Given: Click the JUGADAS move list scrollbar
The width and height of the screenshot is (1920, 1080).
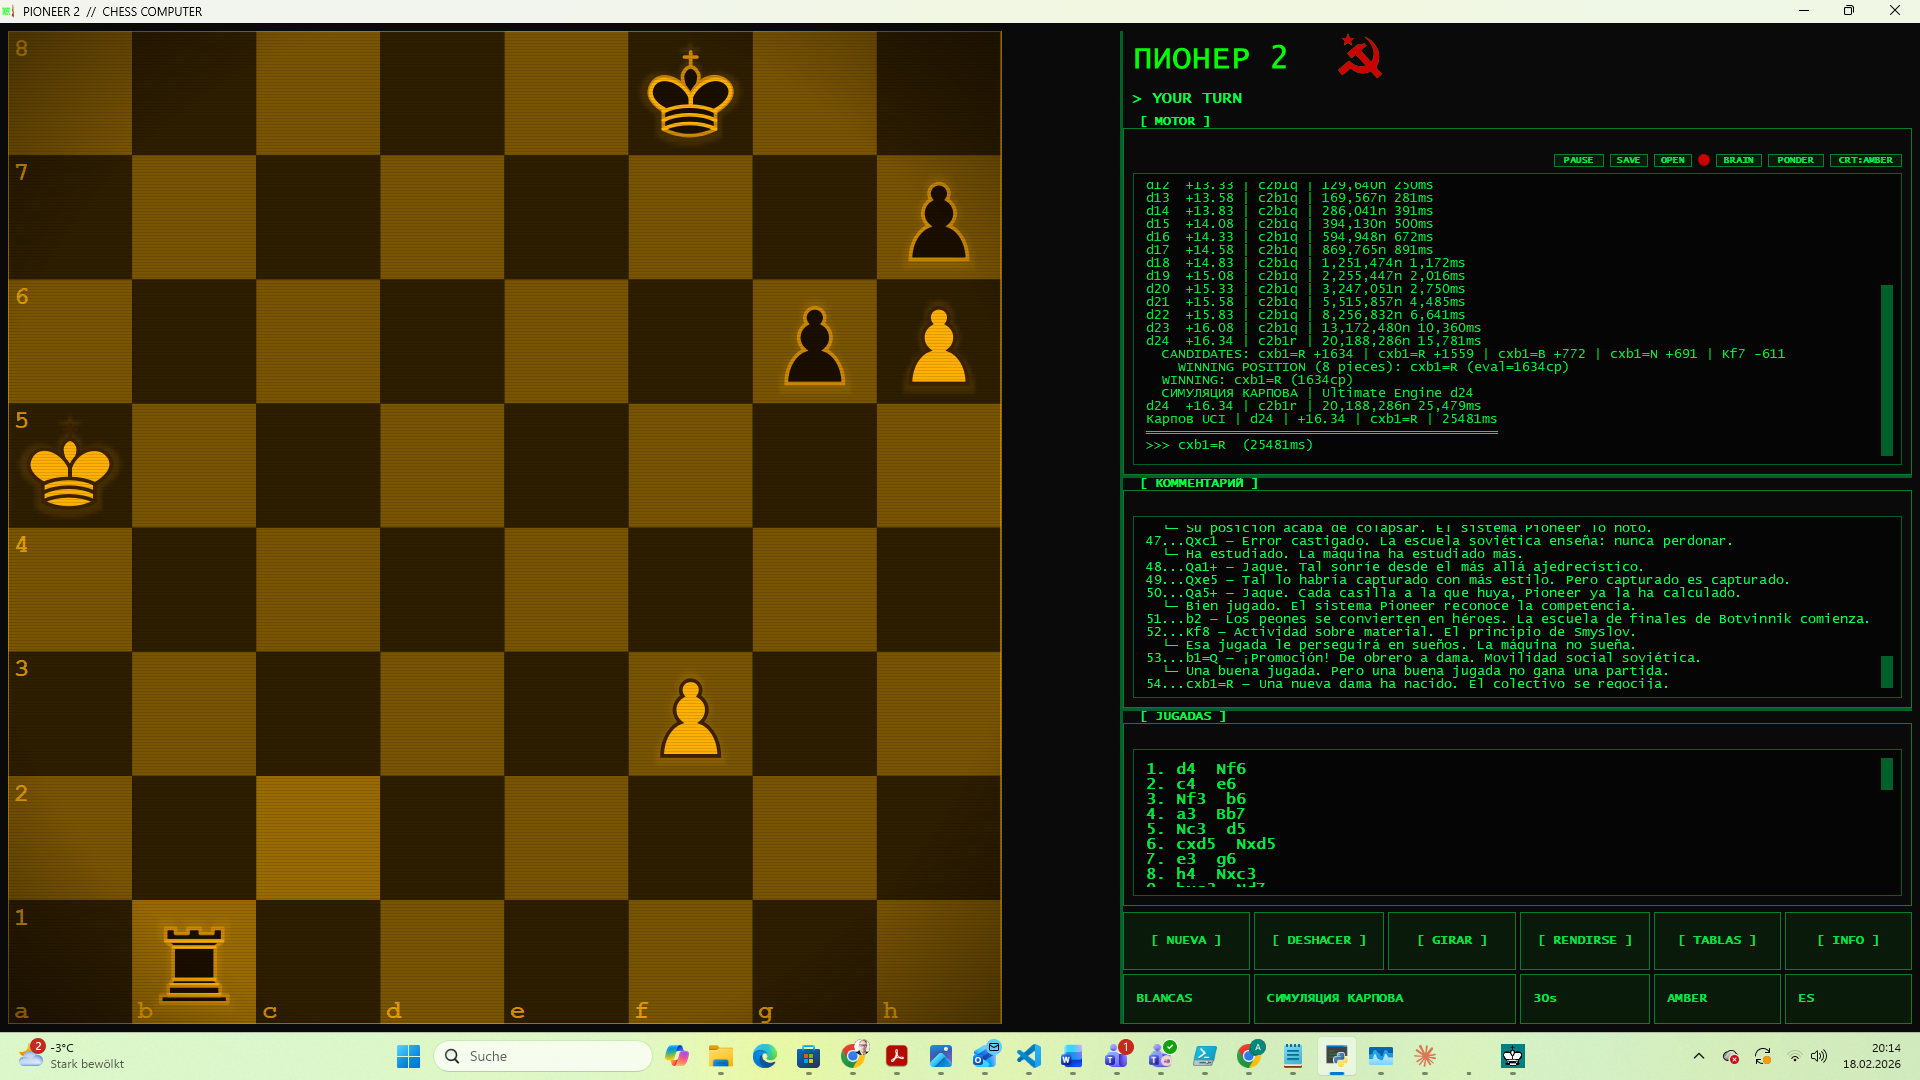Looking at the screenshot, I should 1887,774.
